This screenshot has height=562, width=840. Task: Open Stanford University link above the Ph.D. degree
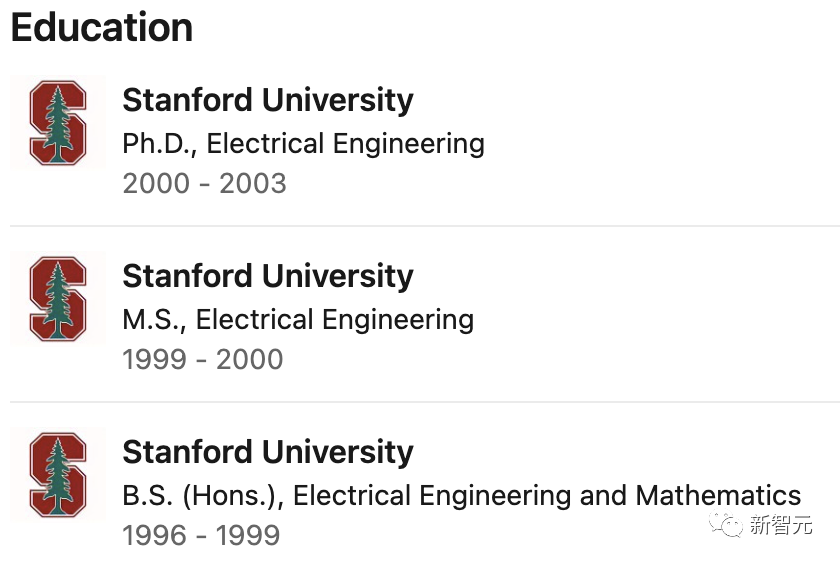pos(267,100)
